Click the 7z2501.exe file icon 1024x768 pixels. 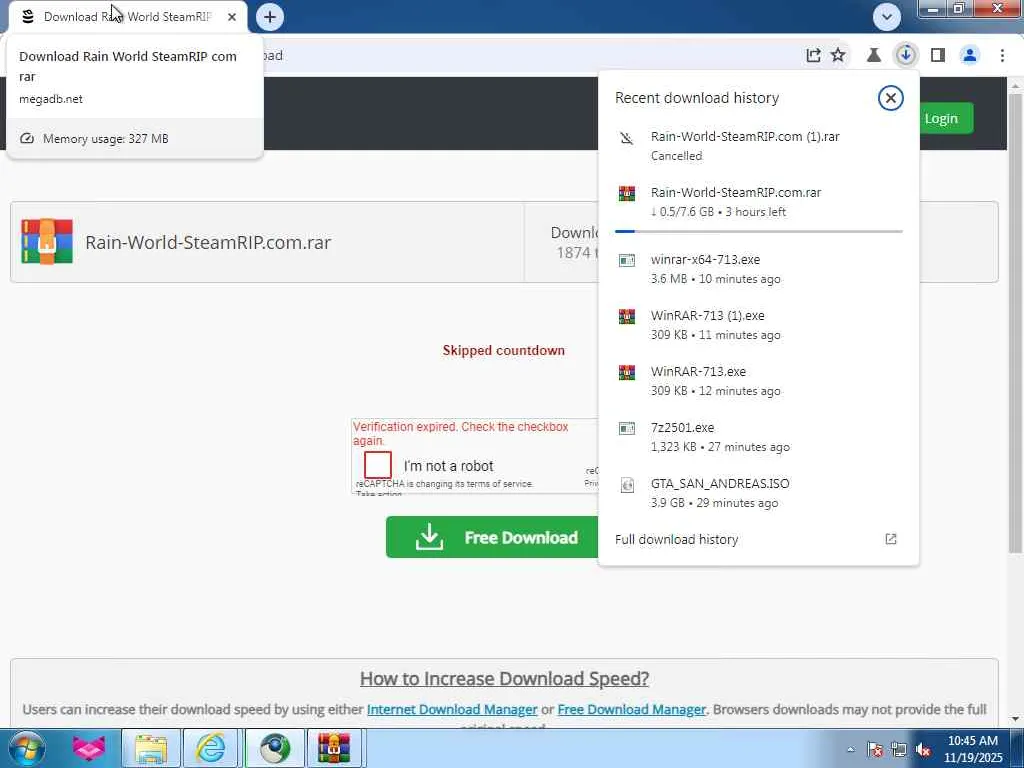(626, 428)
